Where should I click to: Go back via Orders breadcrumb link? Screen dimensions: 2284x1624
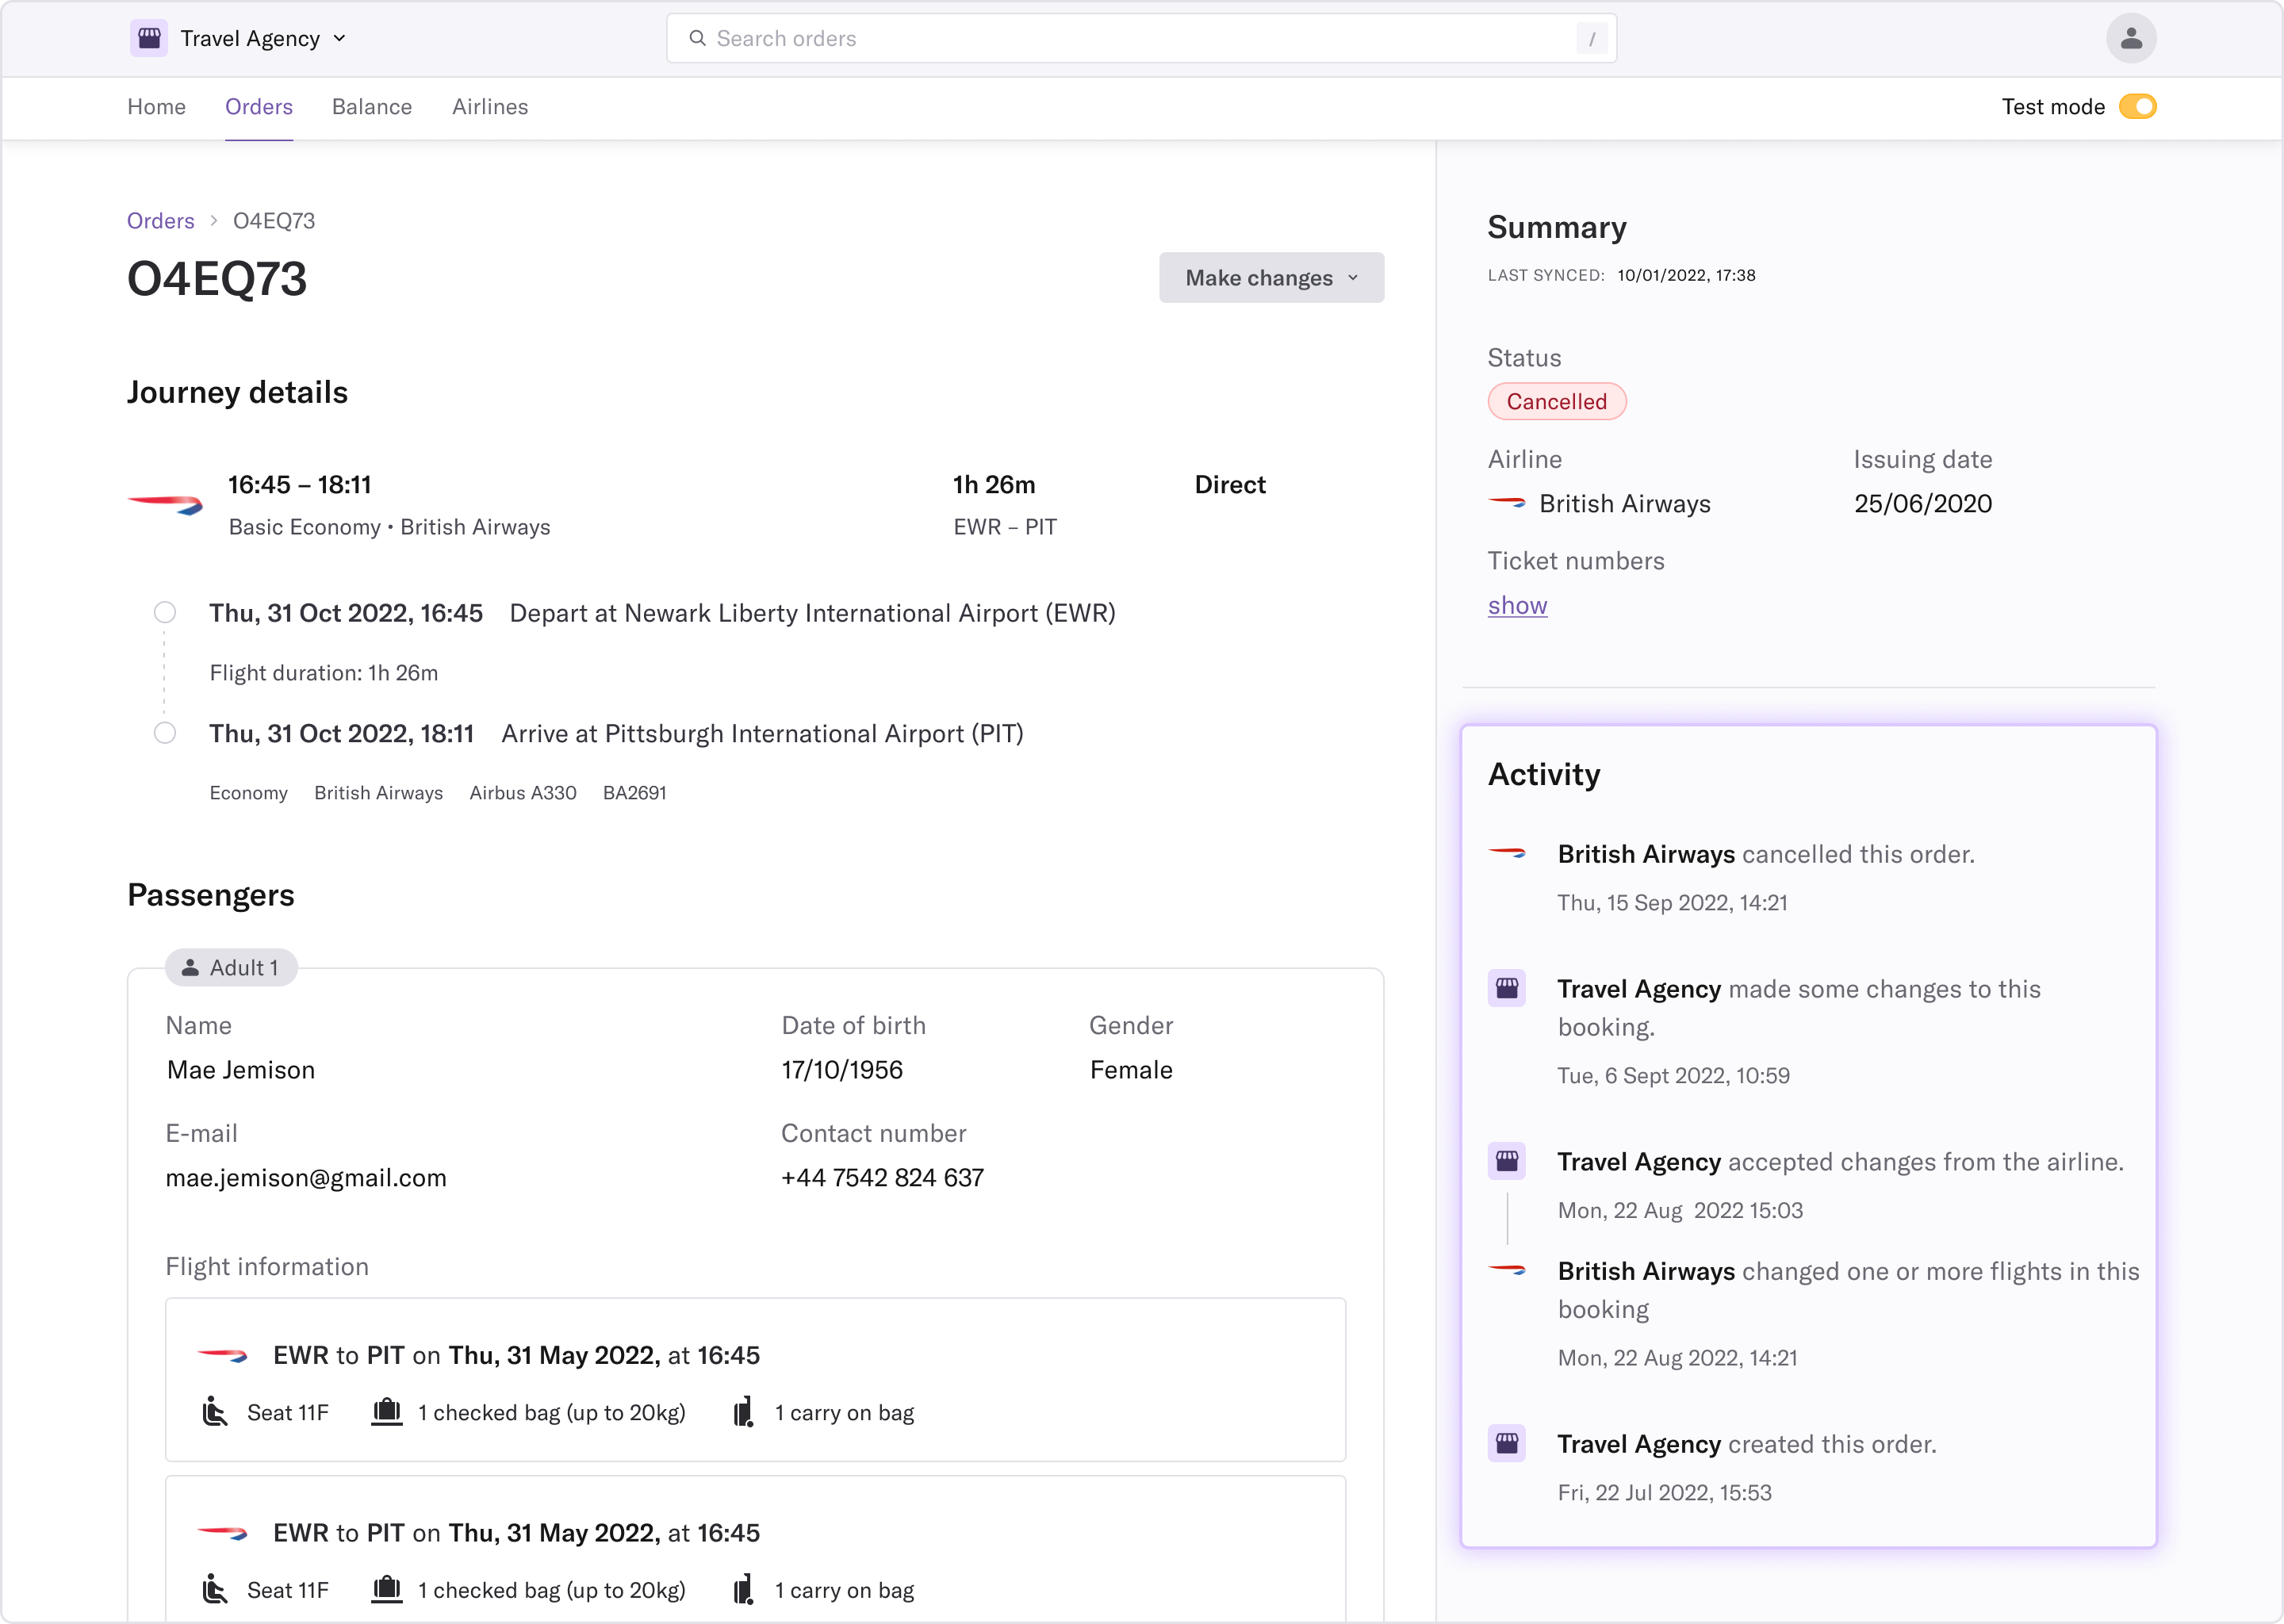[x=160, y=221]
